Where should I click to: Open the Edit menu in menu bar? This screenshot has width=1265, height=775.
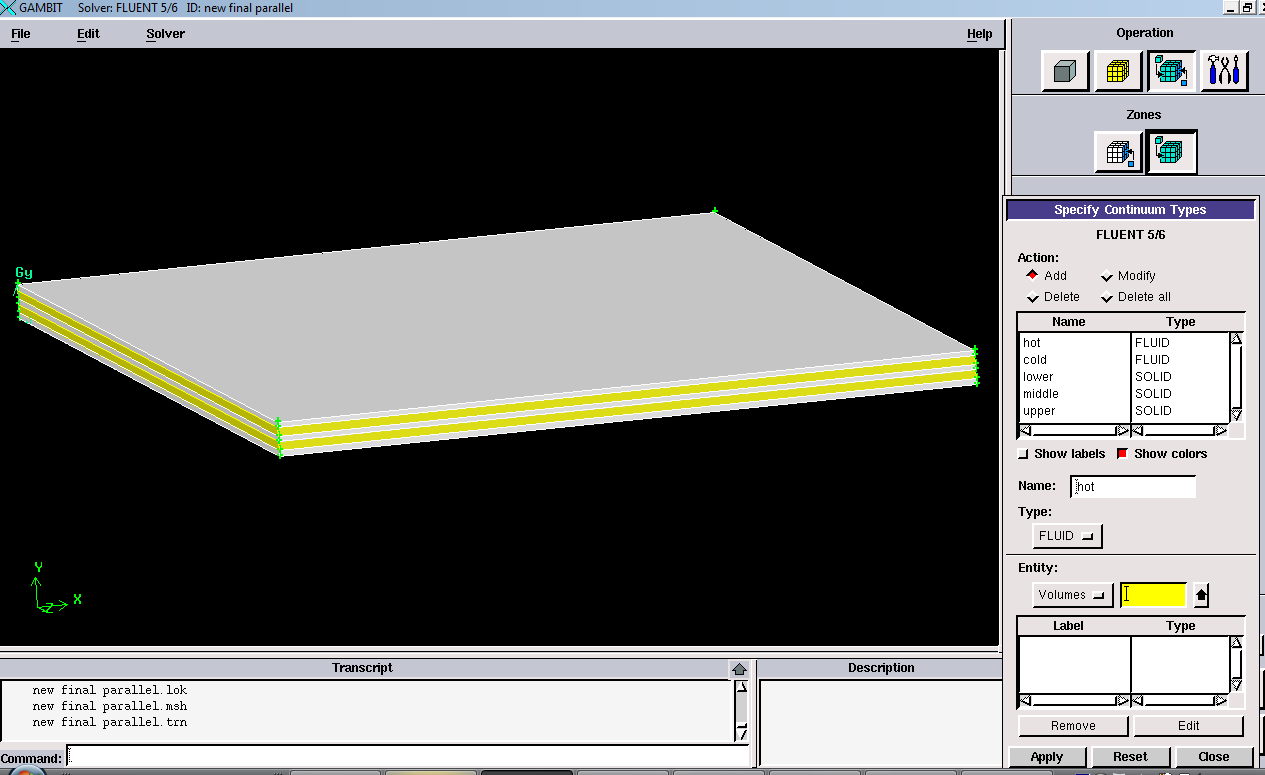tap(88, 34)
